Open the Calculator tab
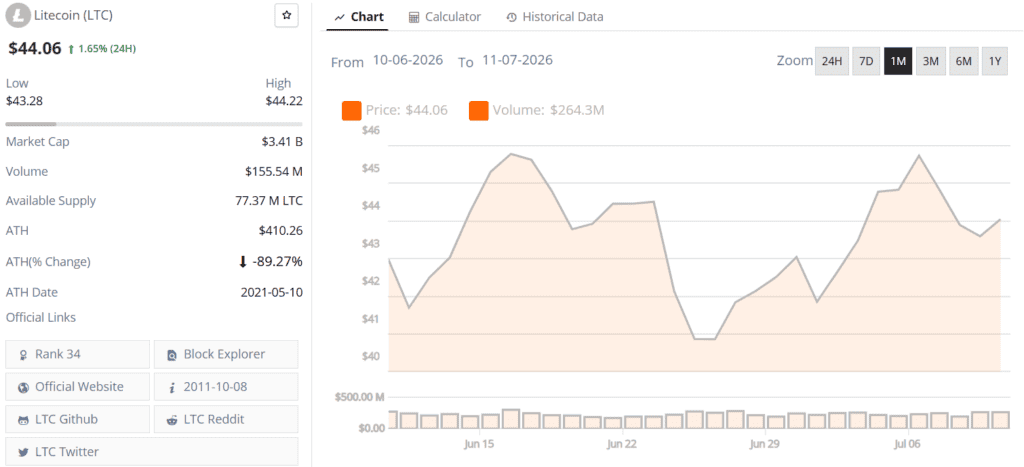This screenshot has height=467, width=1024. click(445, 17)
